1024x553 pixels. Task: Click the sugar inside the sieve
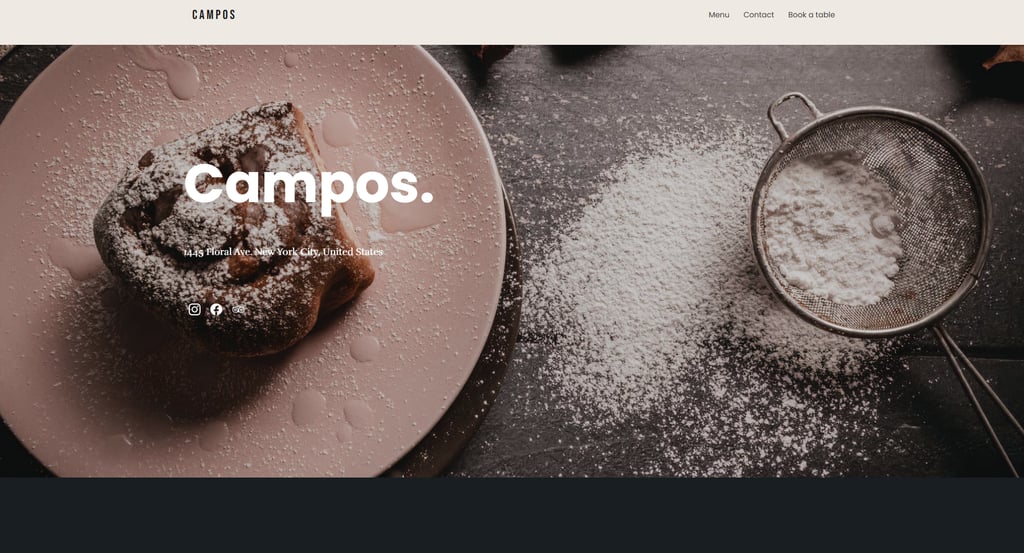831,227
